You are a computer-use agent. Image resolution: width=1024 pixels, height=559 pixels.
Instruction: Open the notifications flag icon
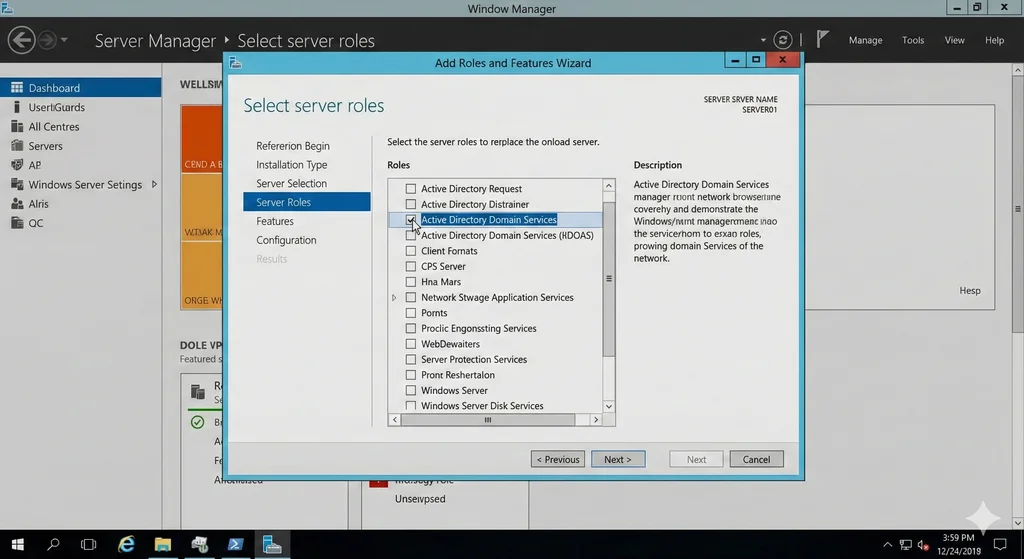click(822, 39)
